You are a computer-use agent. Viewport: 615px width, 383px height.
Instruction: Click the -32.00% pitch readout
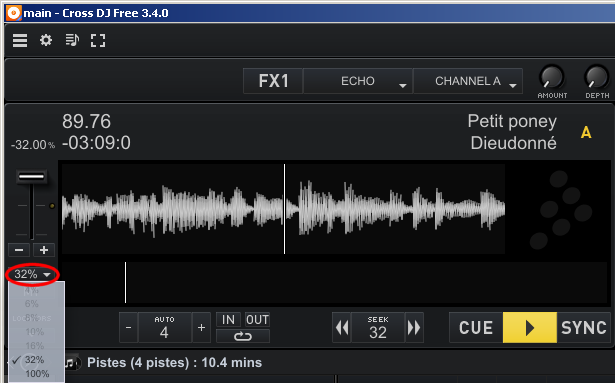33,145
